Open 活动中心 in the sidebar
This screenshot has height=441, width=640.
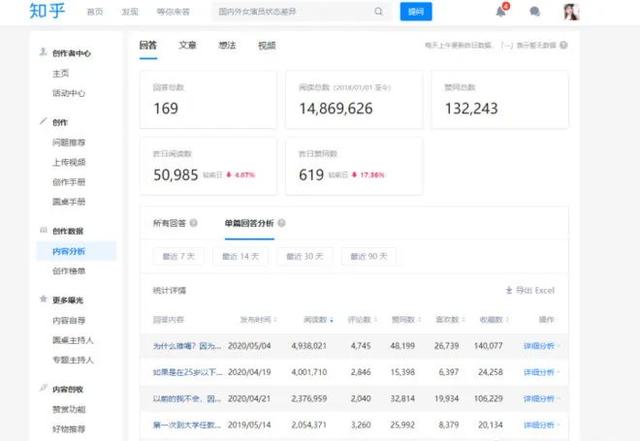click(69, 93)
